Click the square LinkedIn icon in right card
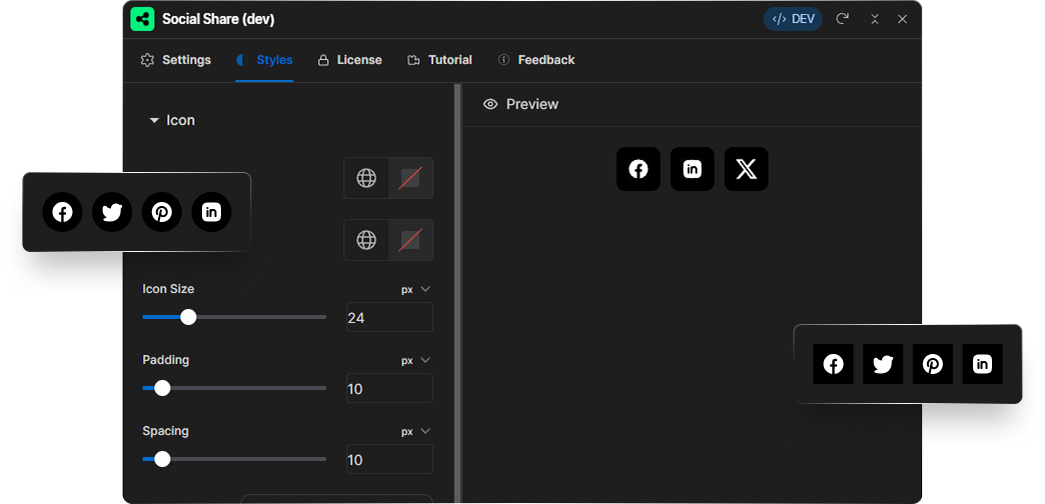Screen dimensions: 1045x504 (x=982, y=364)
